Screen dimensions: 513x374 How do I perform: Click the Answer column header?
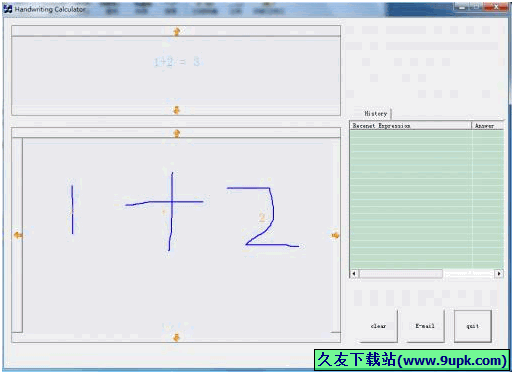487,126
